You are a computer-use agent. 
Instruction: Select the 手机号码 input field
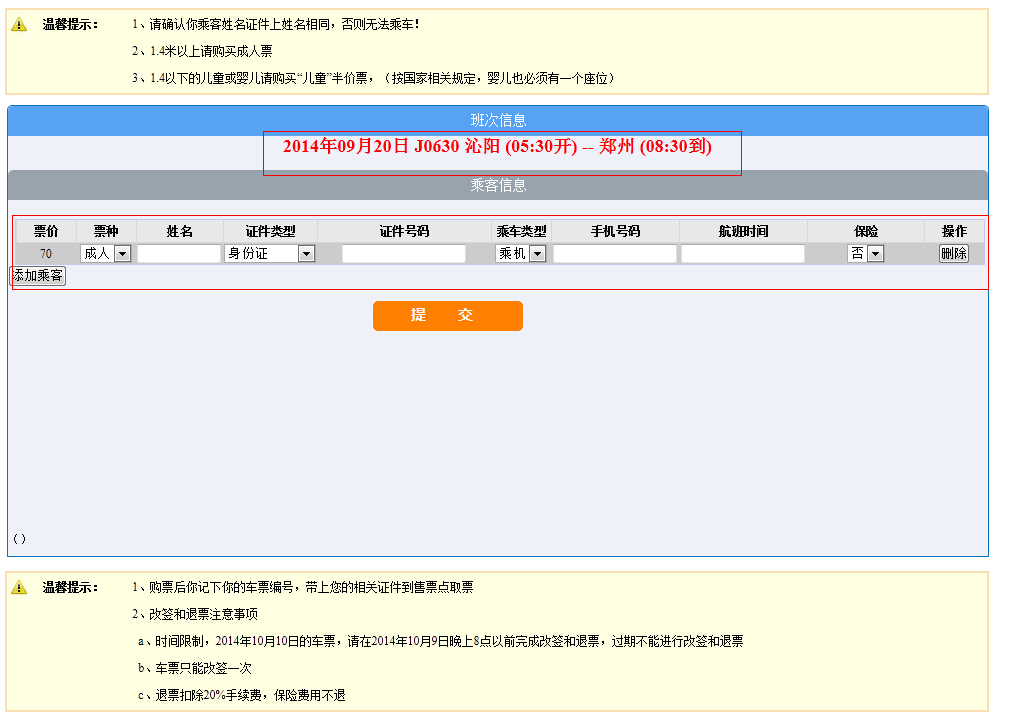(615, 254)
